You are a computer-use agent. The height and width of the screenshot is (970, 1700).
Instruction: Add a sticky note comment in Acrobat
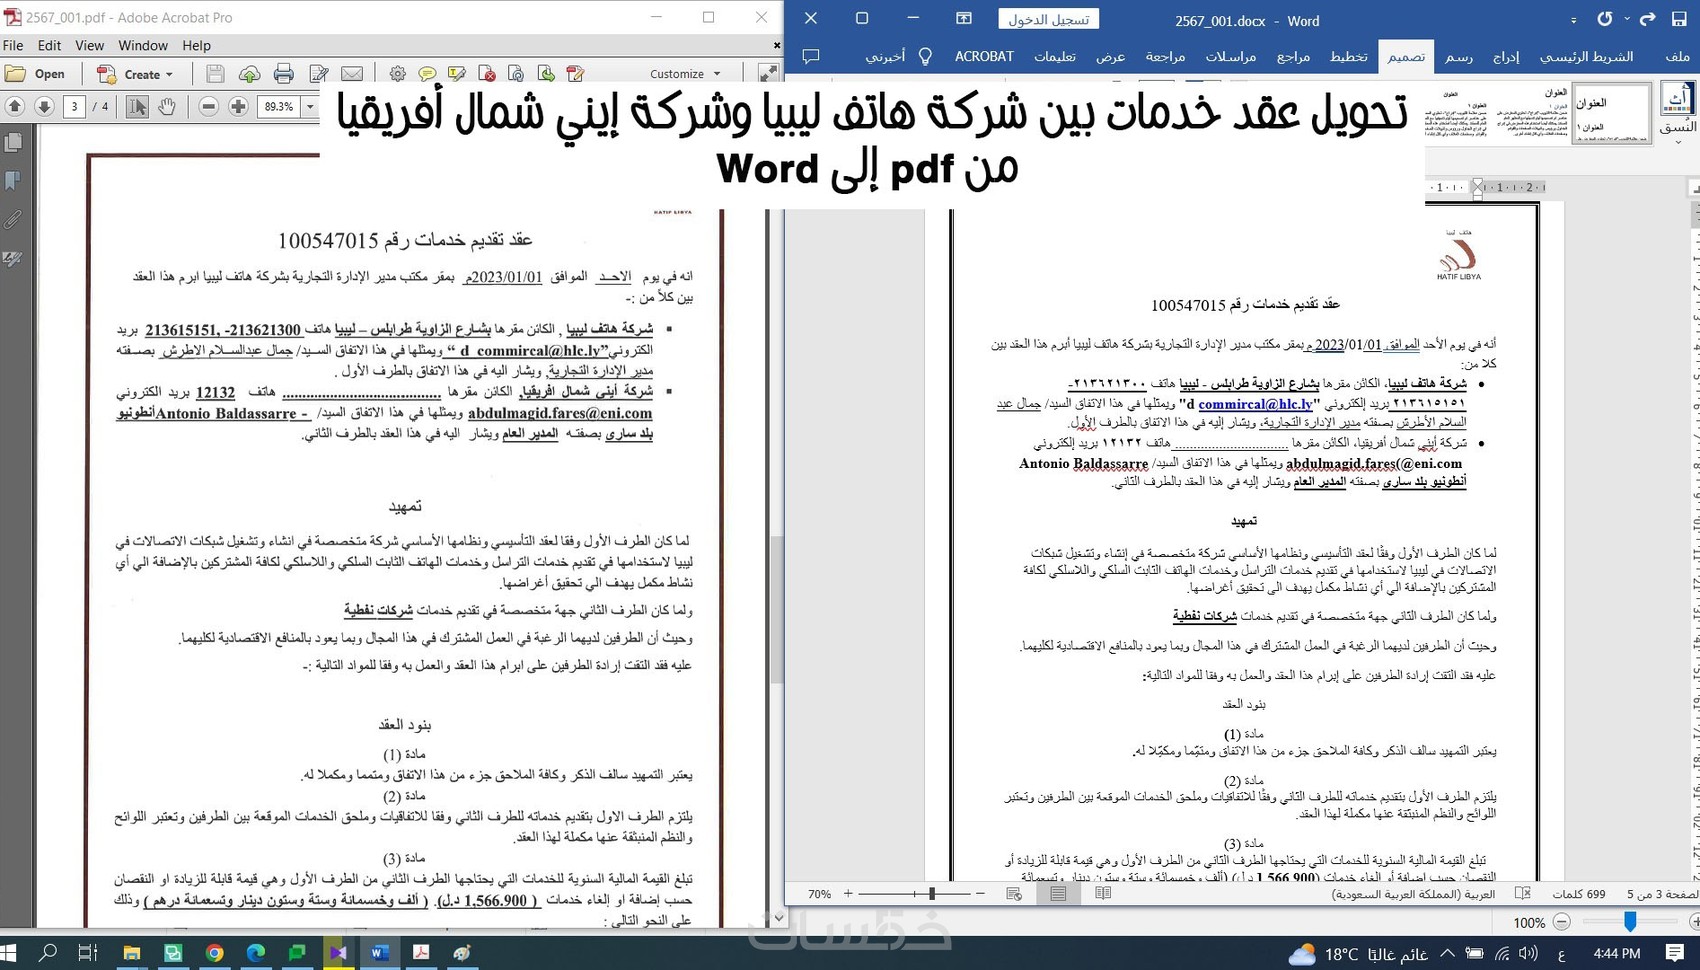(x=427, y=74)
